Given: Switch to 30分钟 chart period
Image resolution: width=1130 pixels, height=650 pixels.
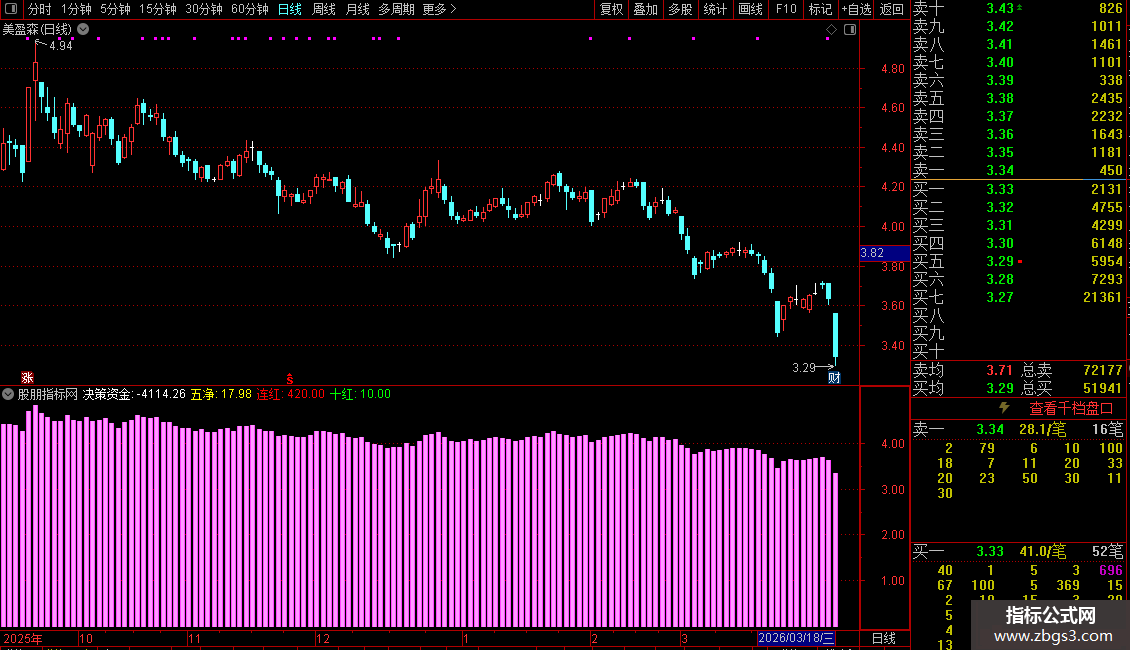Looking at the screenshot, I should coord(204,9).
